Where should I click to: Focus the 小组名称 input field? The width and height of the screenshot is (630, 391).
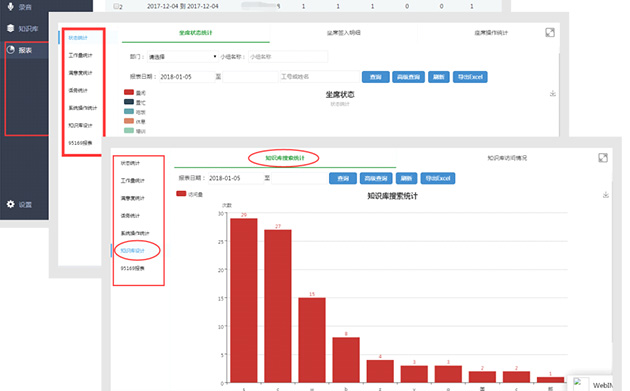tap(288, 57)
